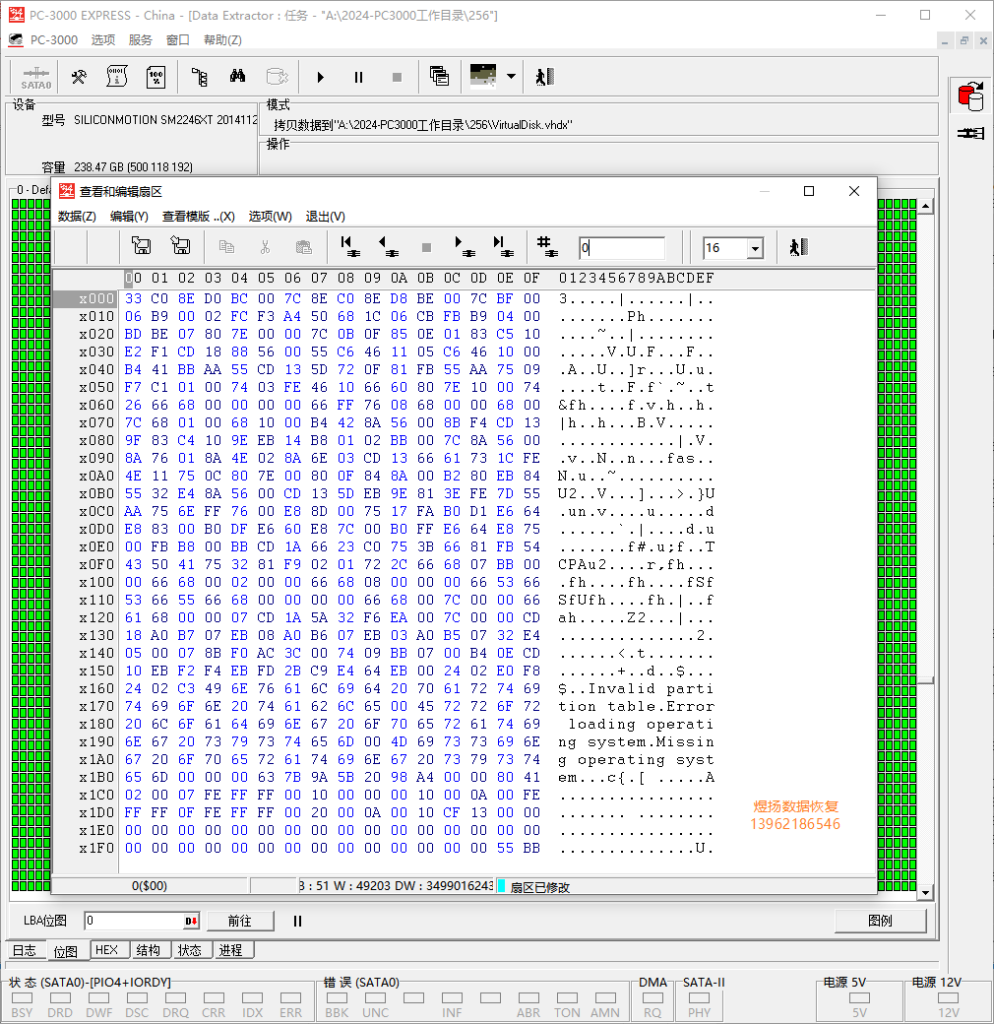
Task: Click the 100% report icon
Action: [x=156, y=77]
